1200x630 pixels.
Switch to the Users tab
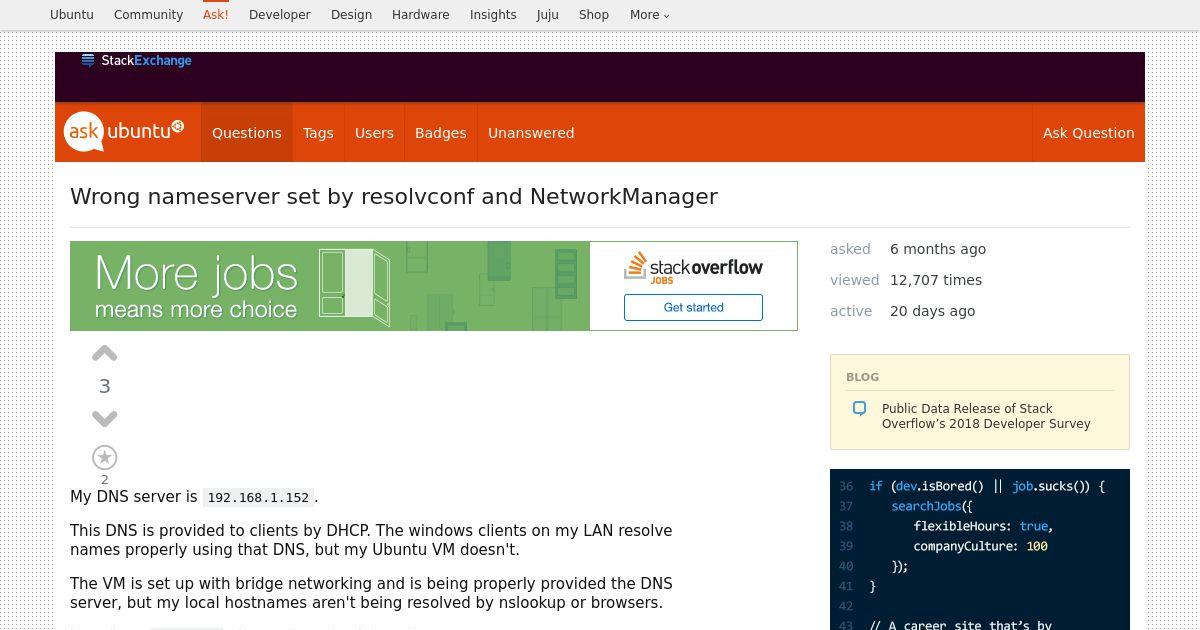[x=374, y=132]
